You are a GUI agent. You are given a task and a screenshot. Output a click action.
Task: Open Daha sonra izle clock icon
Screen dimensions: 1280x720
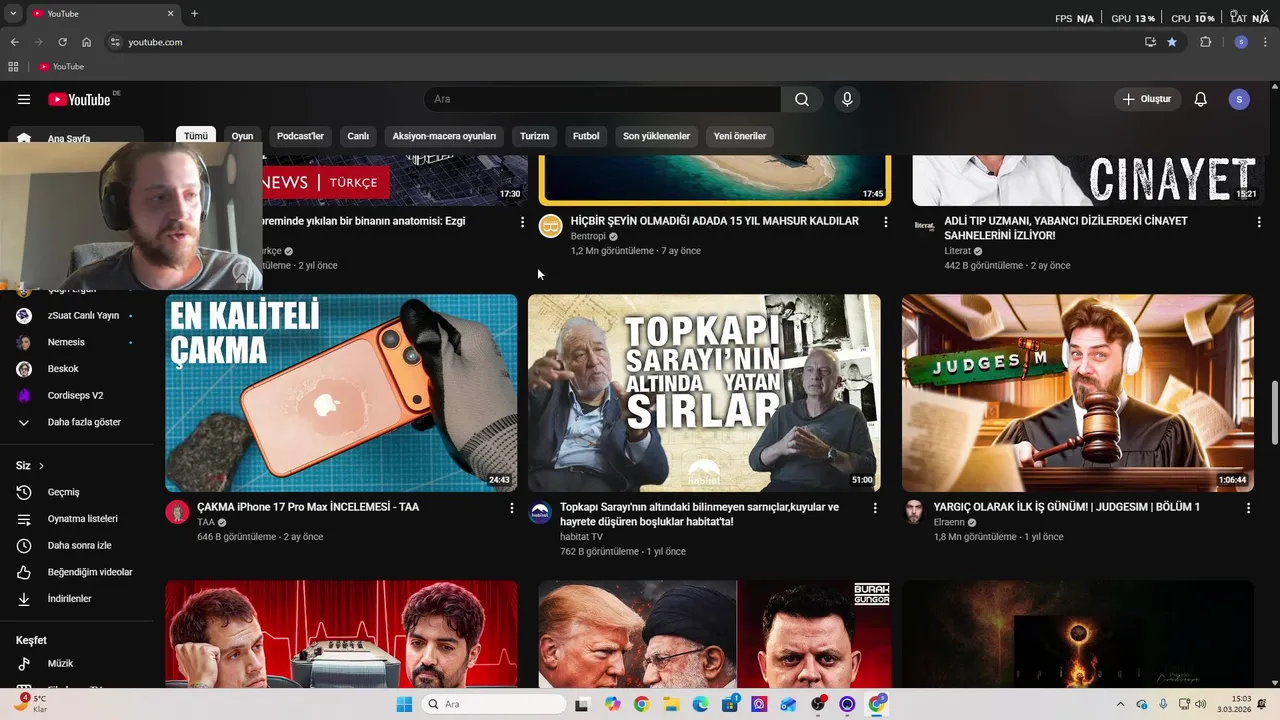coord(24,546)
